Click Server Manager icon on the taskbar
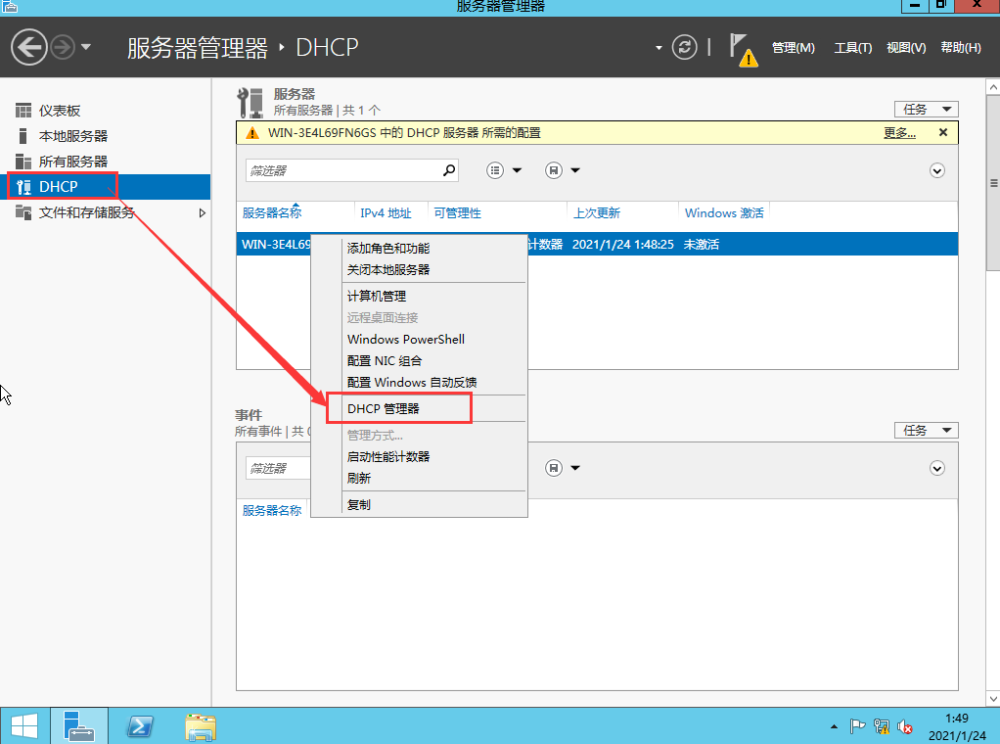The width and height of the screenshot is (1000, 744). (x=79, y=726)
